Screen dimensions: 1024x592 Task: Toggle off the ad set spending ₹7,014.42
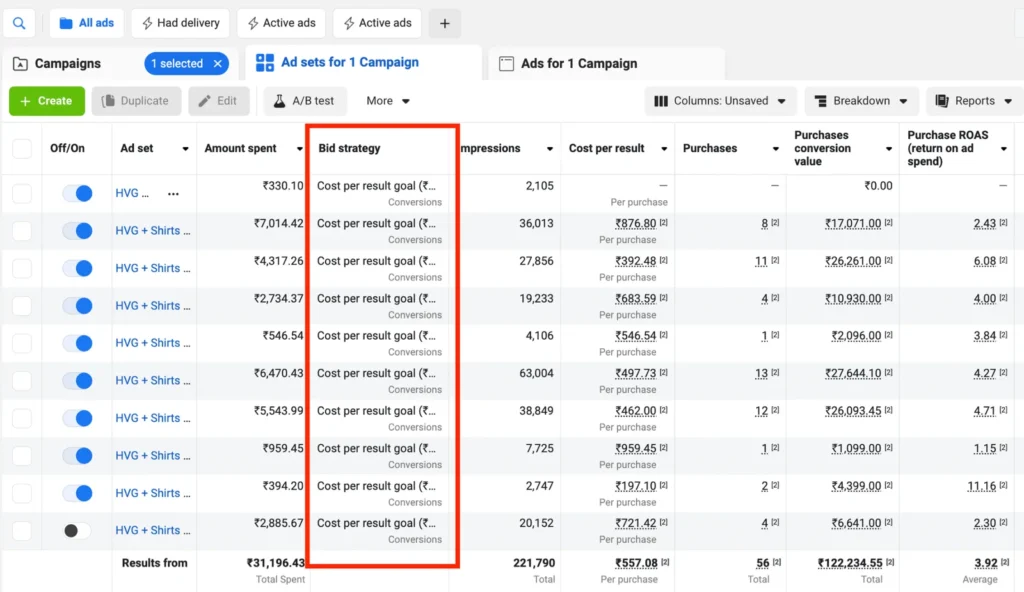coord(77,231)
